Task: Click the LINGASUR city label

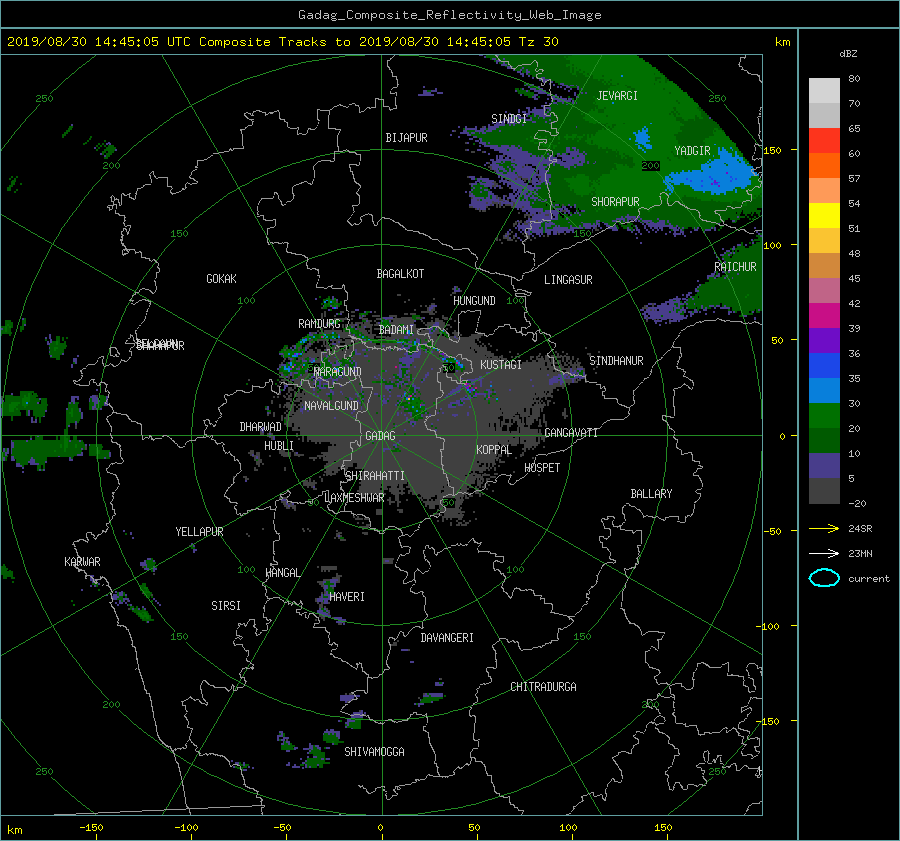Action: pyautogui.click(x=568, y=280)
